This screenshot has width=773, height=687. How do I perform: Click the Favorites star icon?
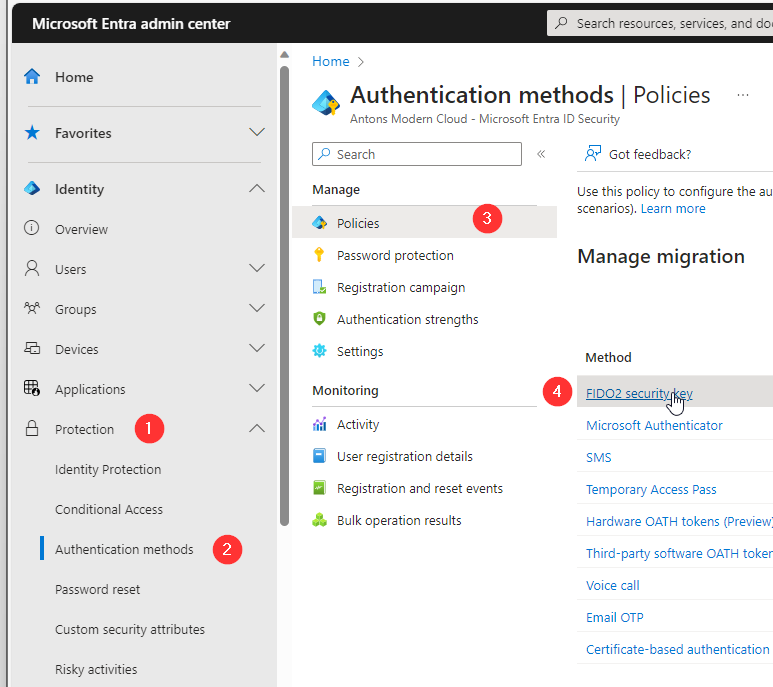(x=32, y=133)
